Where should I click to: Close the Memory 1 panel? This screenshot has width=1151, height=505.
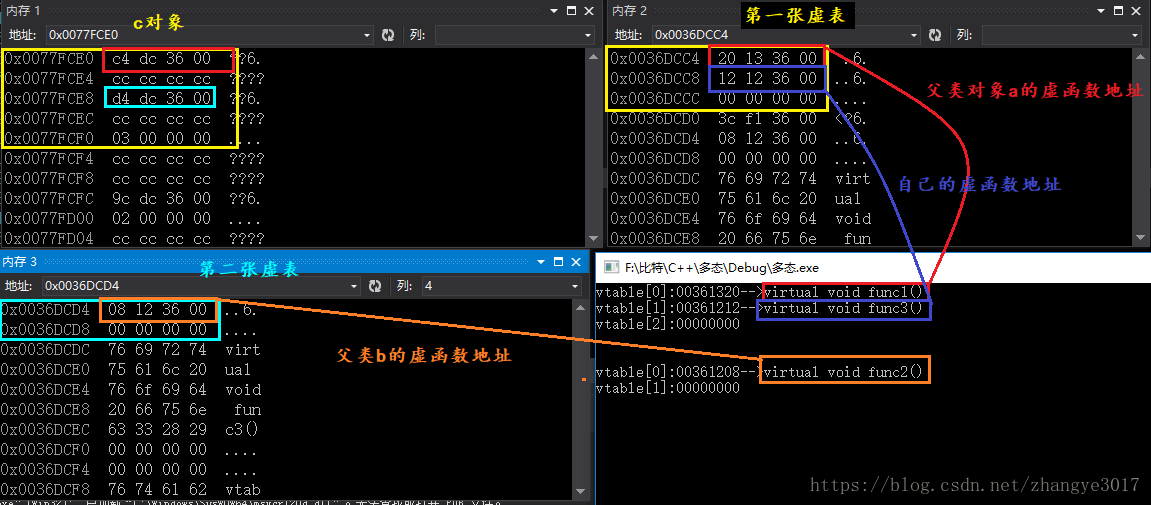[588, 10]
